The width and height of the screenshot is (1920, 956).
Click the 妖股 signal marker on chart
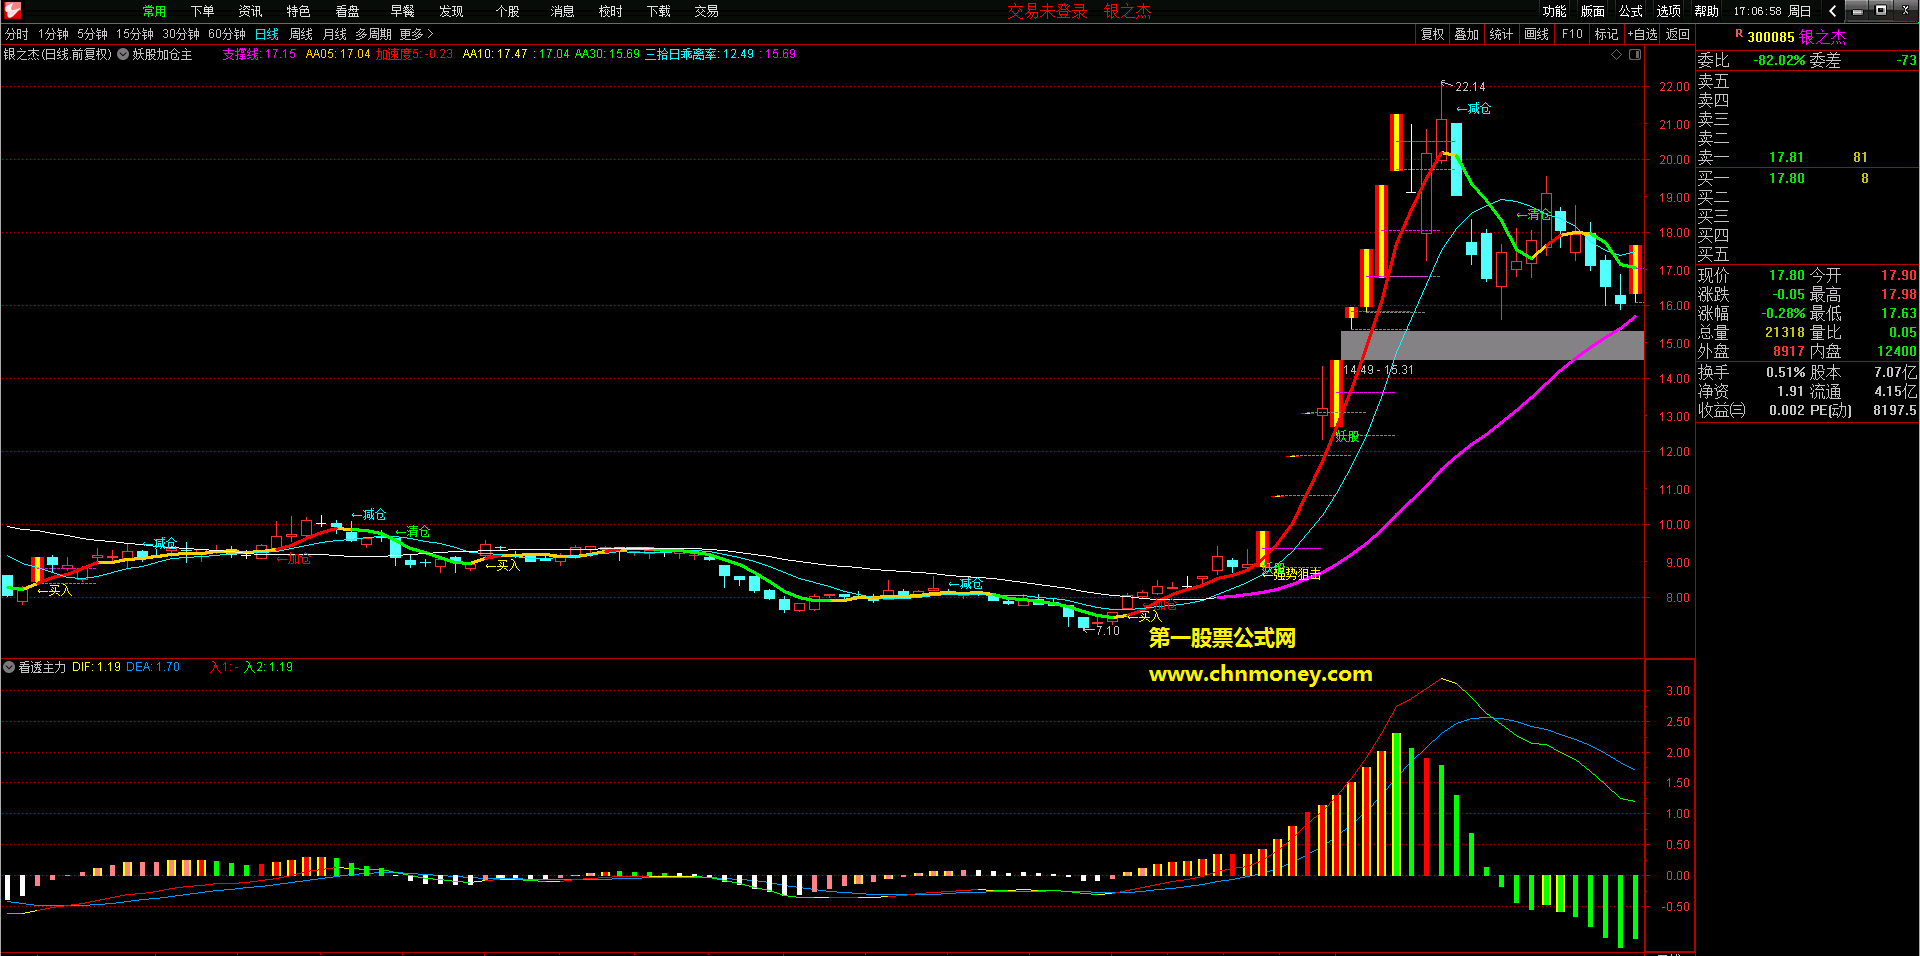(x=1347, y=436)
